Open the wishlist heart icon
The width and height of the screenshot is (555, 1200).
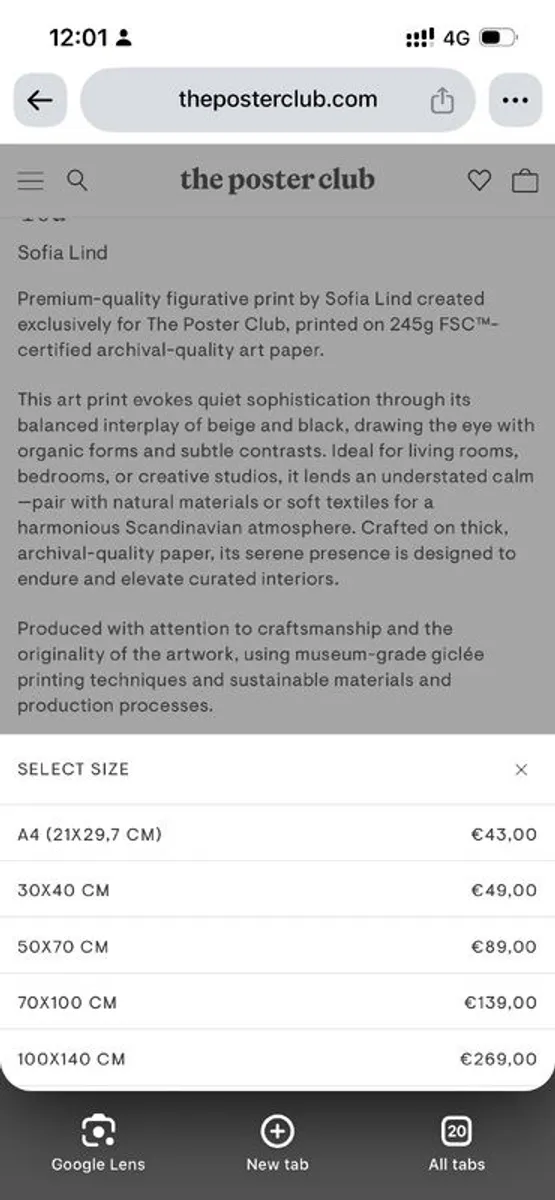[x=480, y=180]
